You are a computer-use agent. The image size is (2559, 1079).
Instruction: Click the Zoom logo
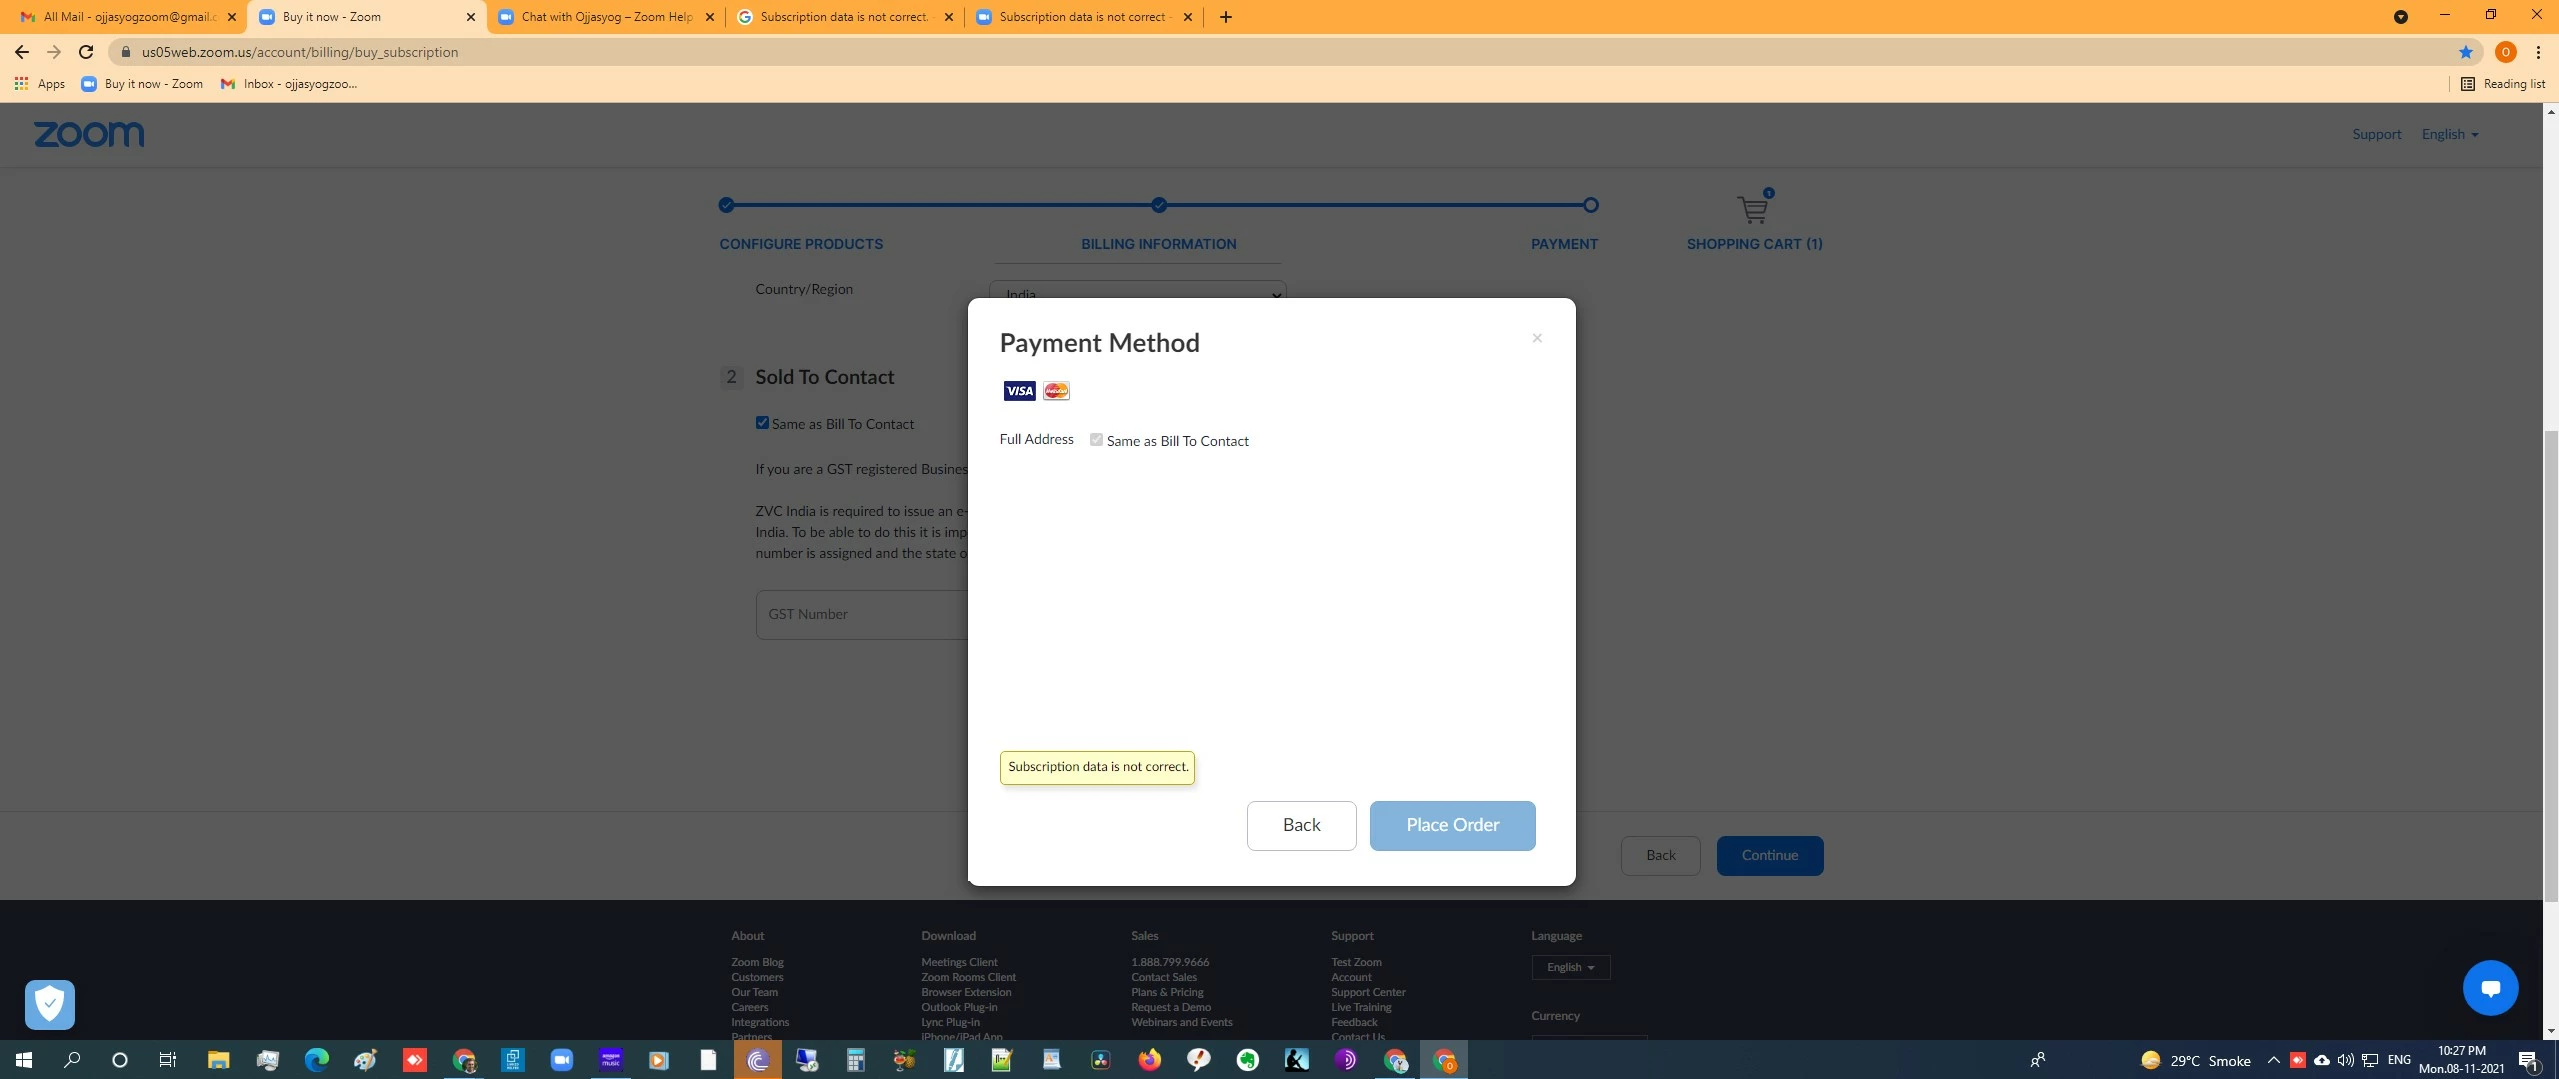click(89, 134)
